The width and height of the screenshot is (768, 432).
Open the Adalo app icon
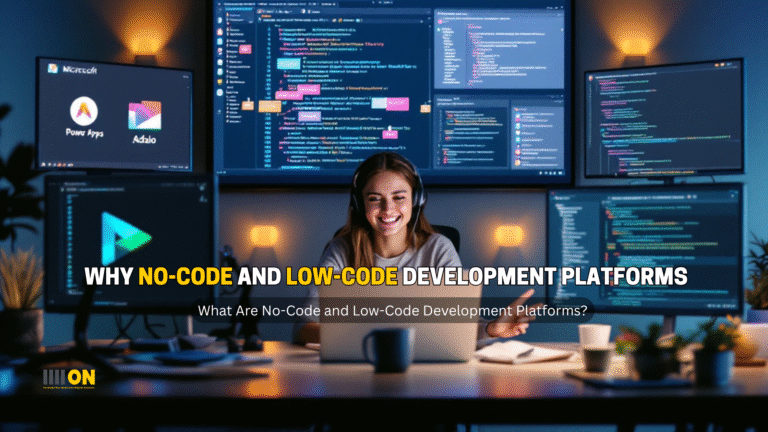click(144, 116)
